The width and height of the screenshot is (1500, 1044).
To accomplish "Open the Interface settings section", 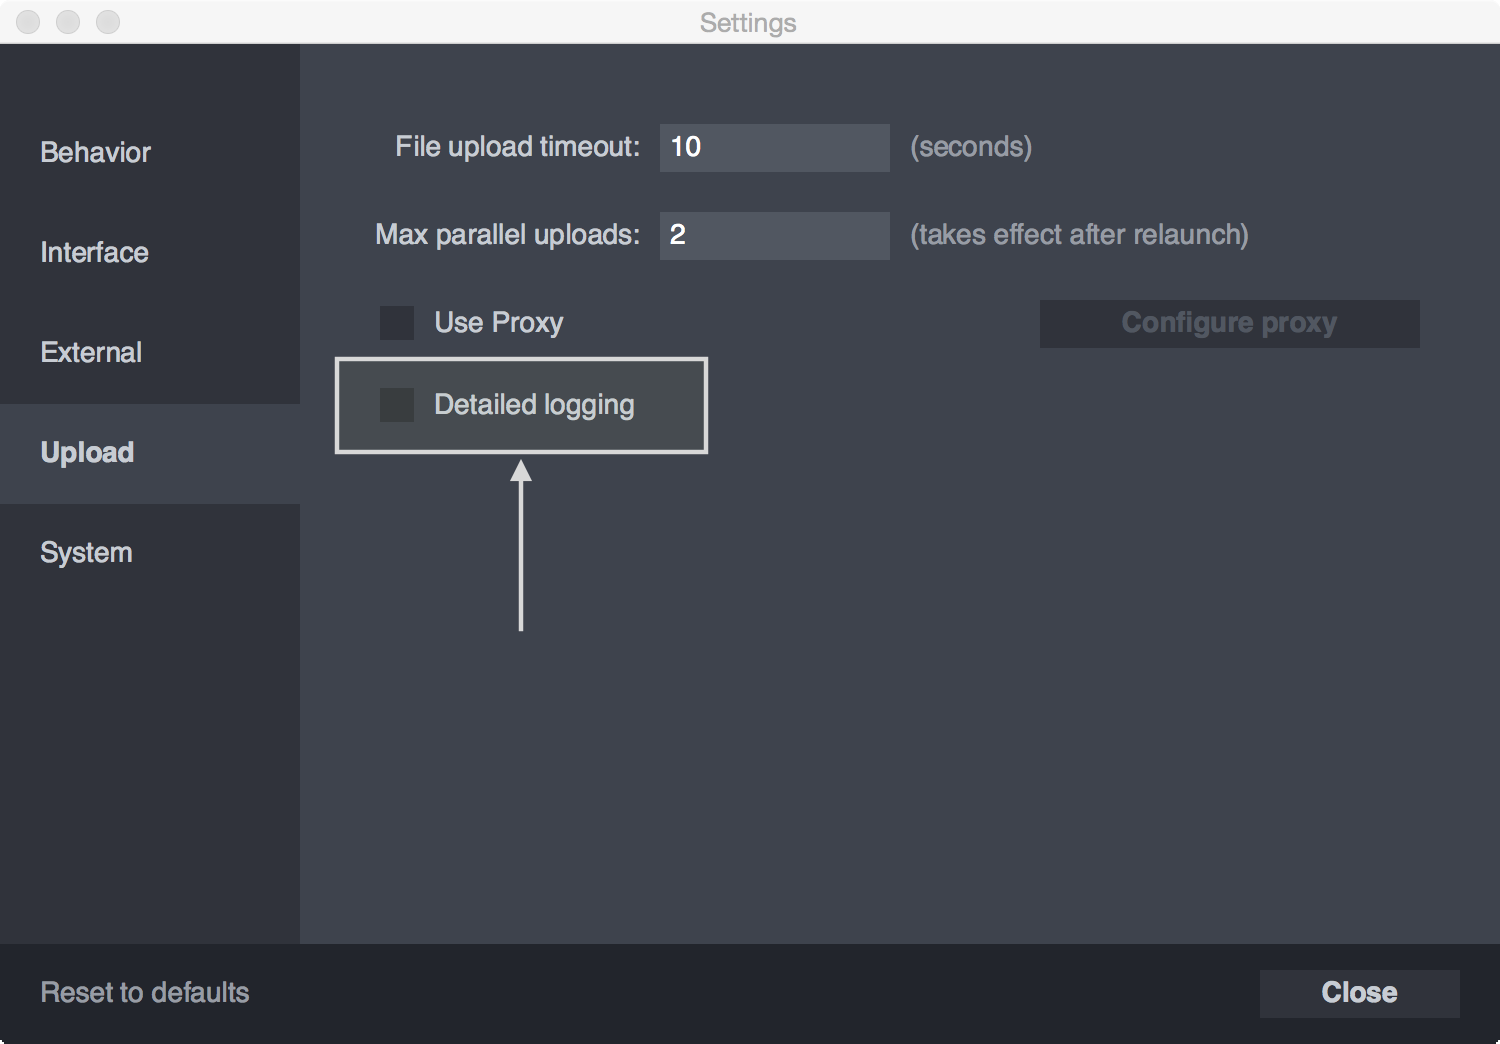I will click(x=95, y=252).
